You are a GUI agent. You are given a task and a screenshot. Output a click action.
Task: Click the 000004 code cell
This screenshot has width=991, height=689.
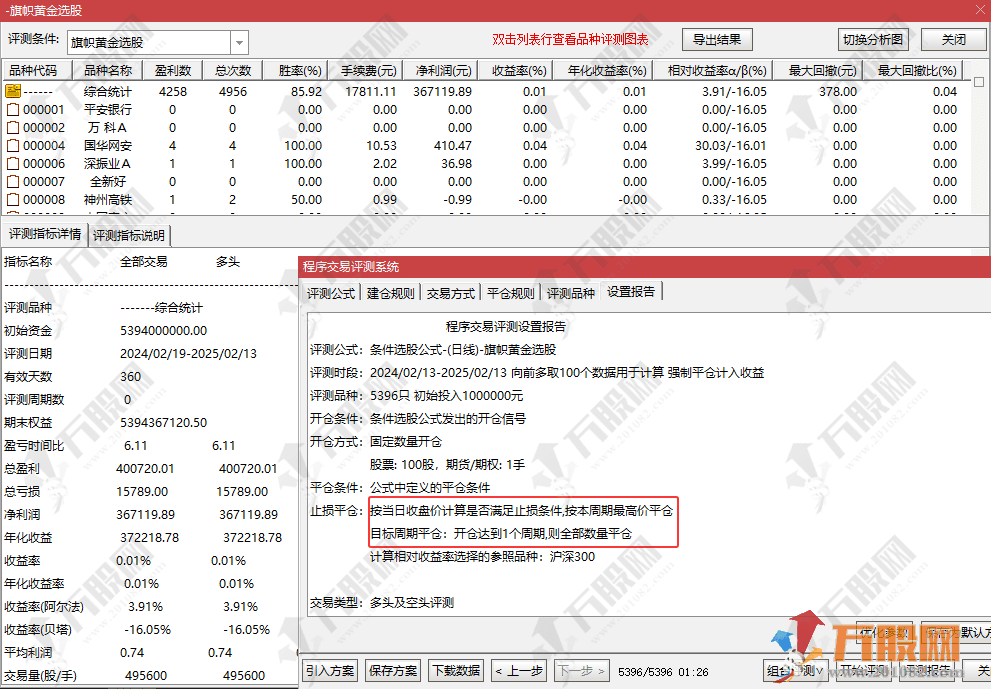pyautogui.click(x=44, y=145)
